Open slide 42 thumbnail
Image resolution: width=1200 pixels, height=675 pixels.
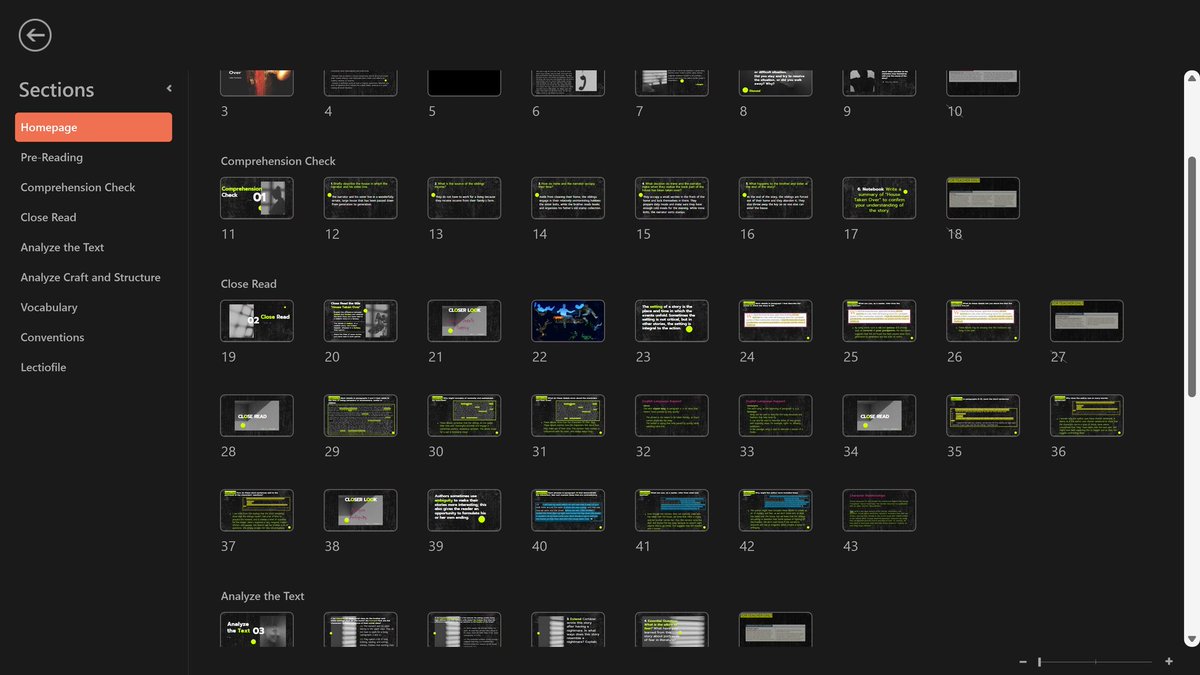click(x=776, y=510)
